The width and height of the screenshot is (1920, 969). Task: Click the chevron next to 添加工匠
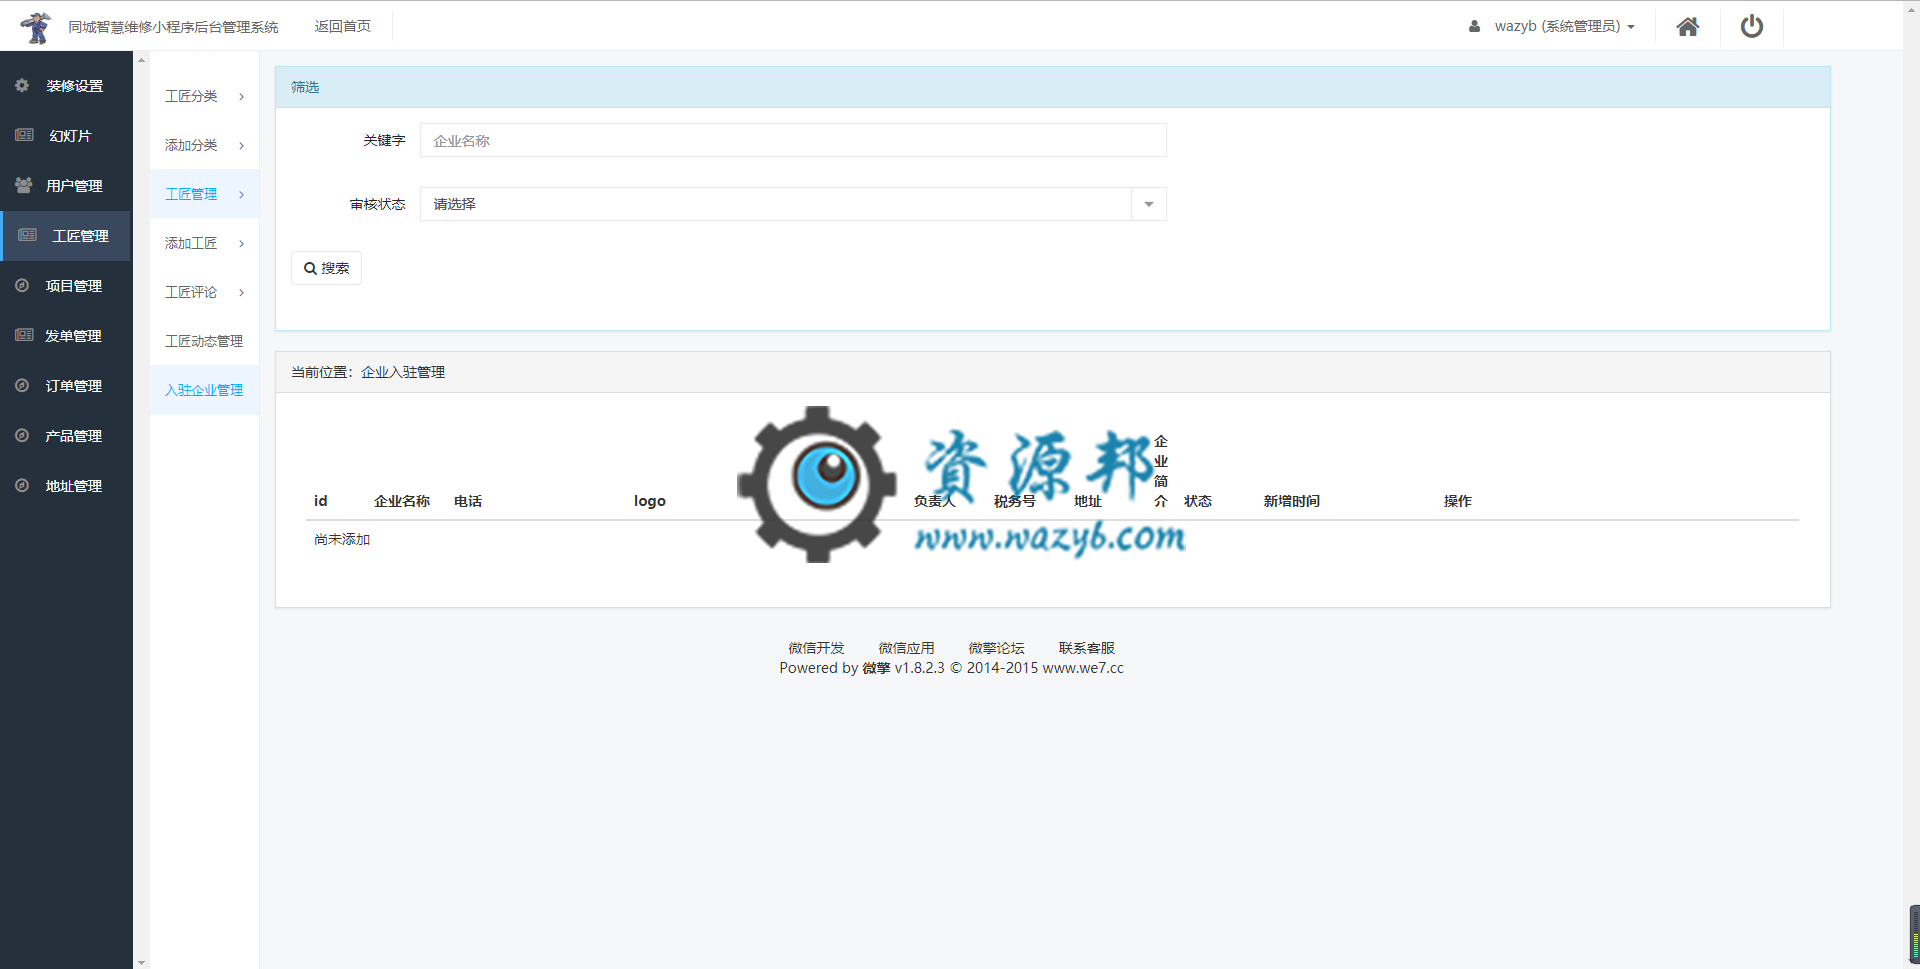(242, 244)
